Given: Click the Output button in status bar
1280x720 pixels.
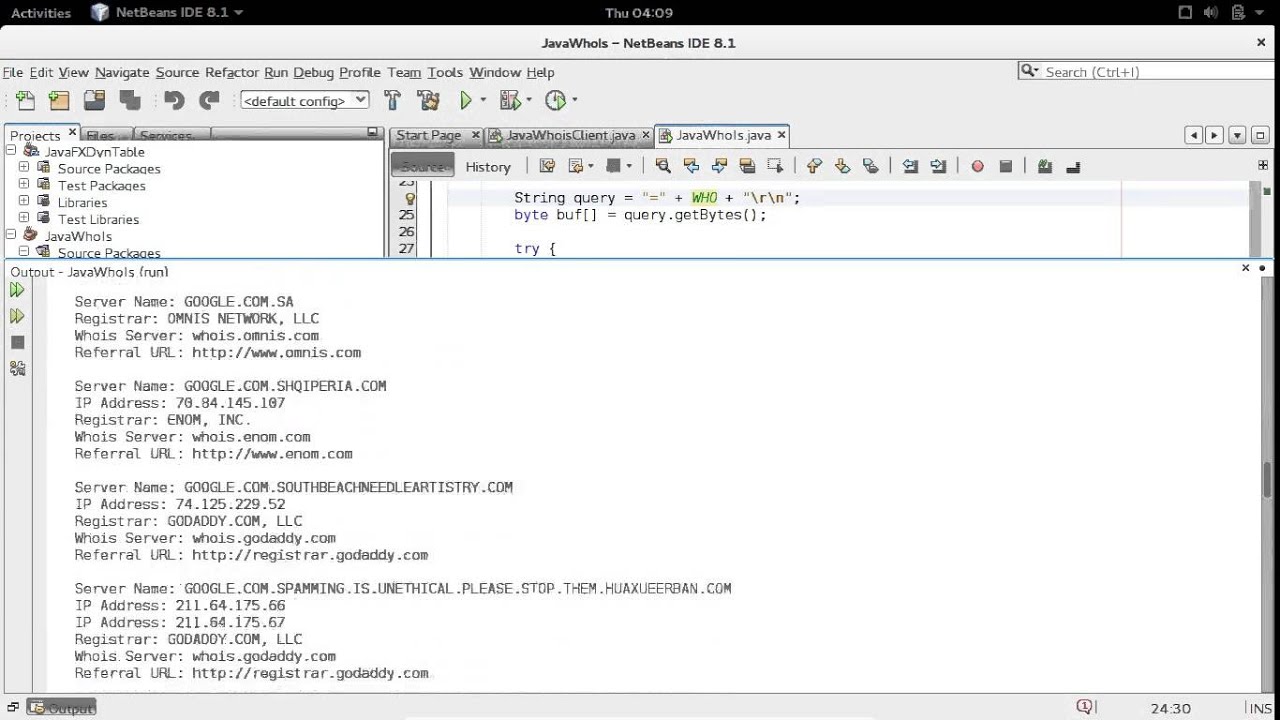Looking at the screenshot, I should pyautogui.click(x=61, y=708).
